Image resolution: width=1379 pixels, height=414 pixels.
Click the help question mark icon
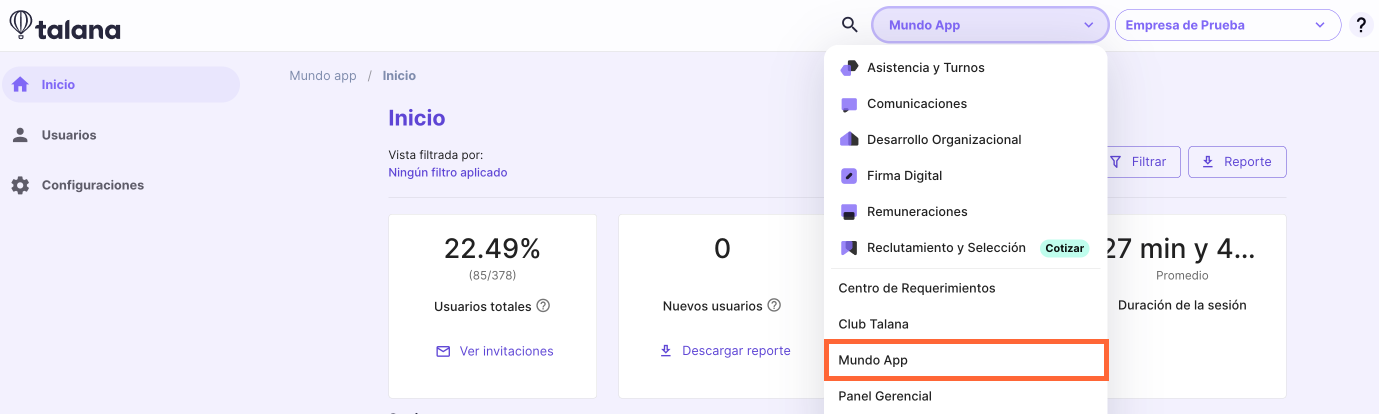(x=1362, y=25)
